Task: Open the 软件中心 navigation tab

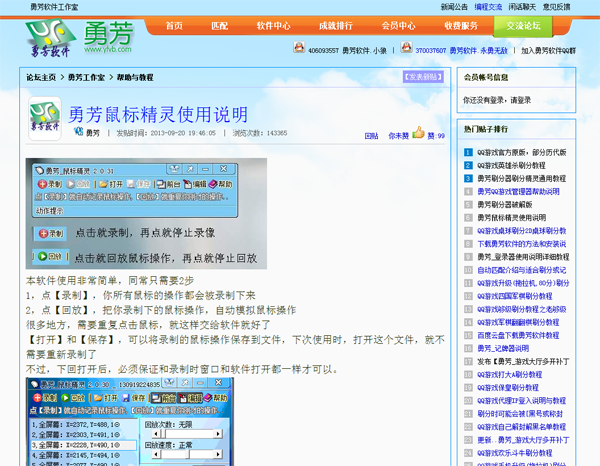Action: [274, 26]
